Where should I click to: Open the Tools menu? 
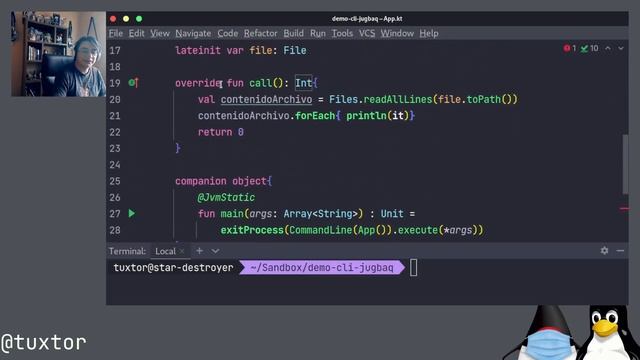[342, 33]
